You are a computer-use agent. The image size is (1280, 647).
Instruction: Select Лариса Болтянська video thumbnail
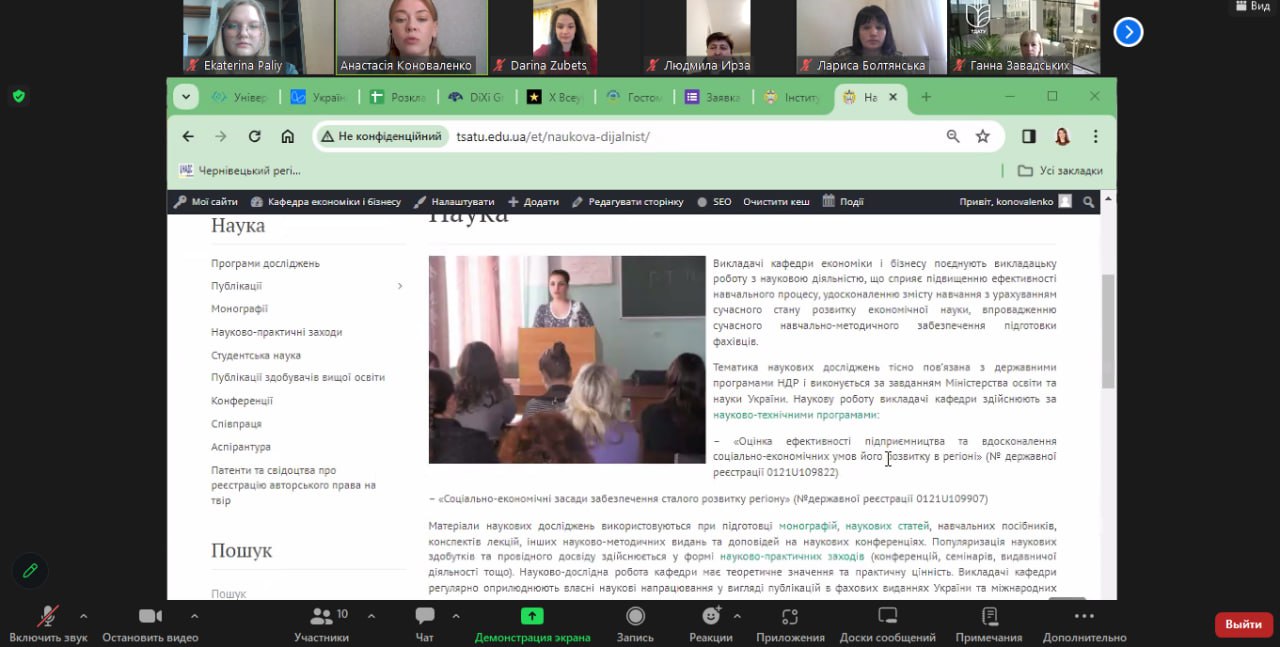[x=870, y=37]
